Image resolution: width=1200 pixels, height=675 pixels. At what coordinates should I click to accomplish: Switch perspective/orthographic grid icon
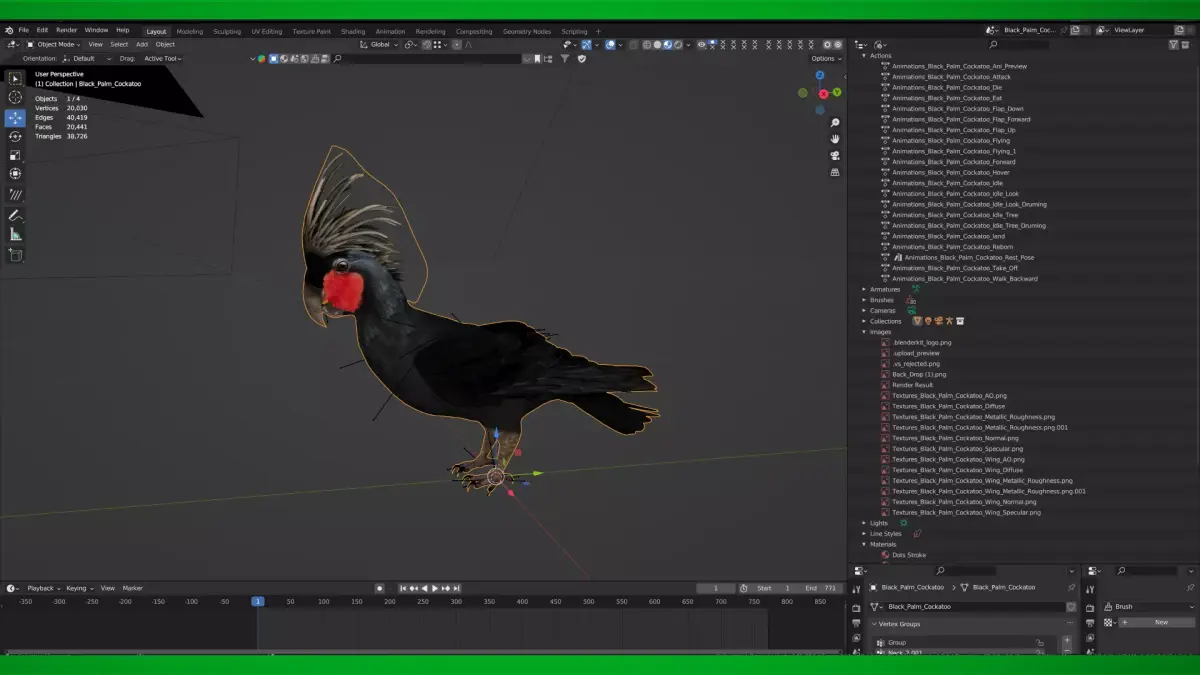coord(835,173)
